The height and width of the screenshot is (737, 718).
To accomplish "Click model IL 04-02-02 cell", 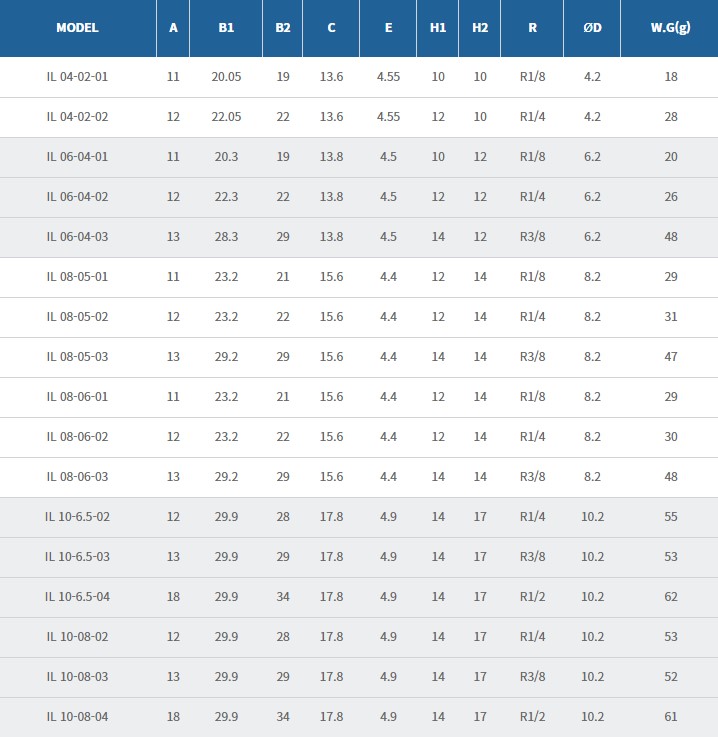I will [x=77, y=117].
